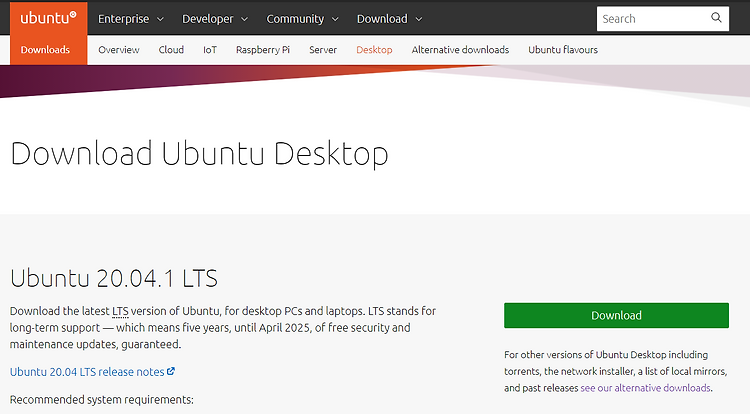Click the Ubuntu logo in header
Screen dimensions: 750x414
tap(48, 18)
